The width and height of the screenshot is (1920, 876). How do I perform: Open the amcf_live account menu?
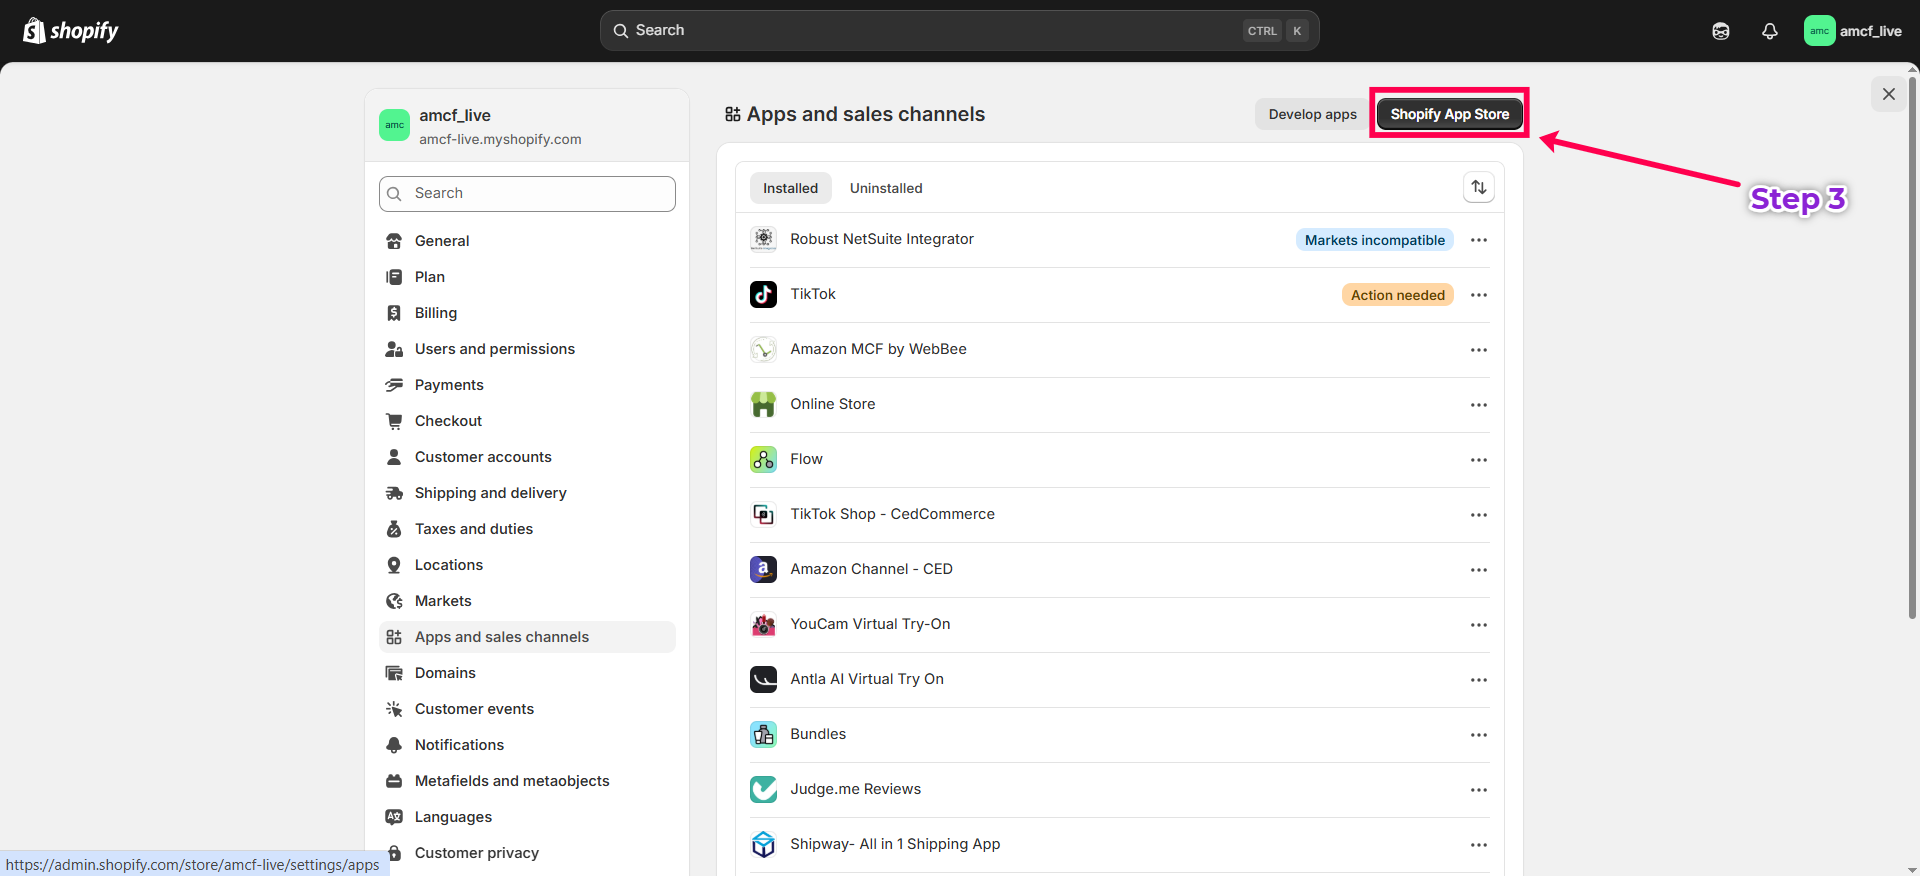(x=1852, y=31)
